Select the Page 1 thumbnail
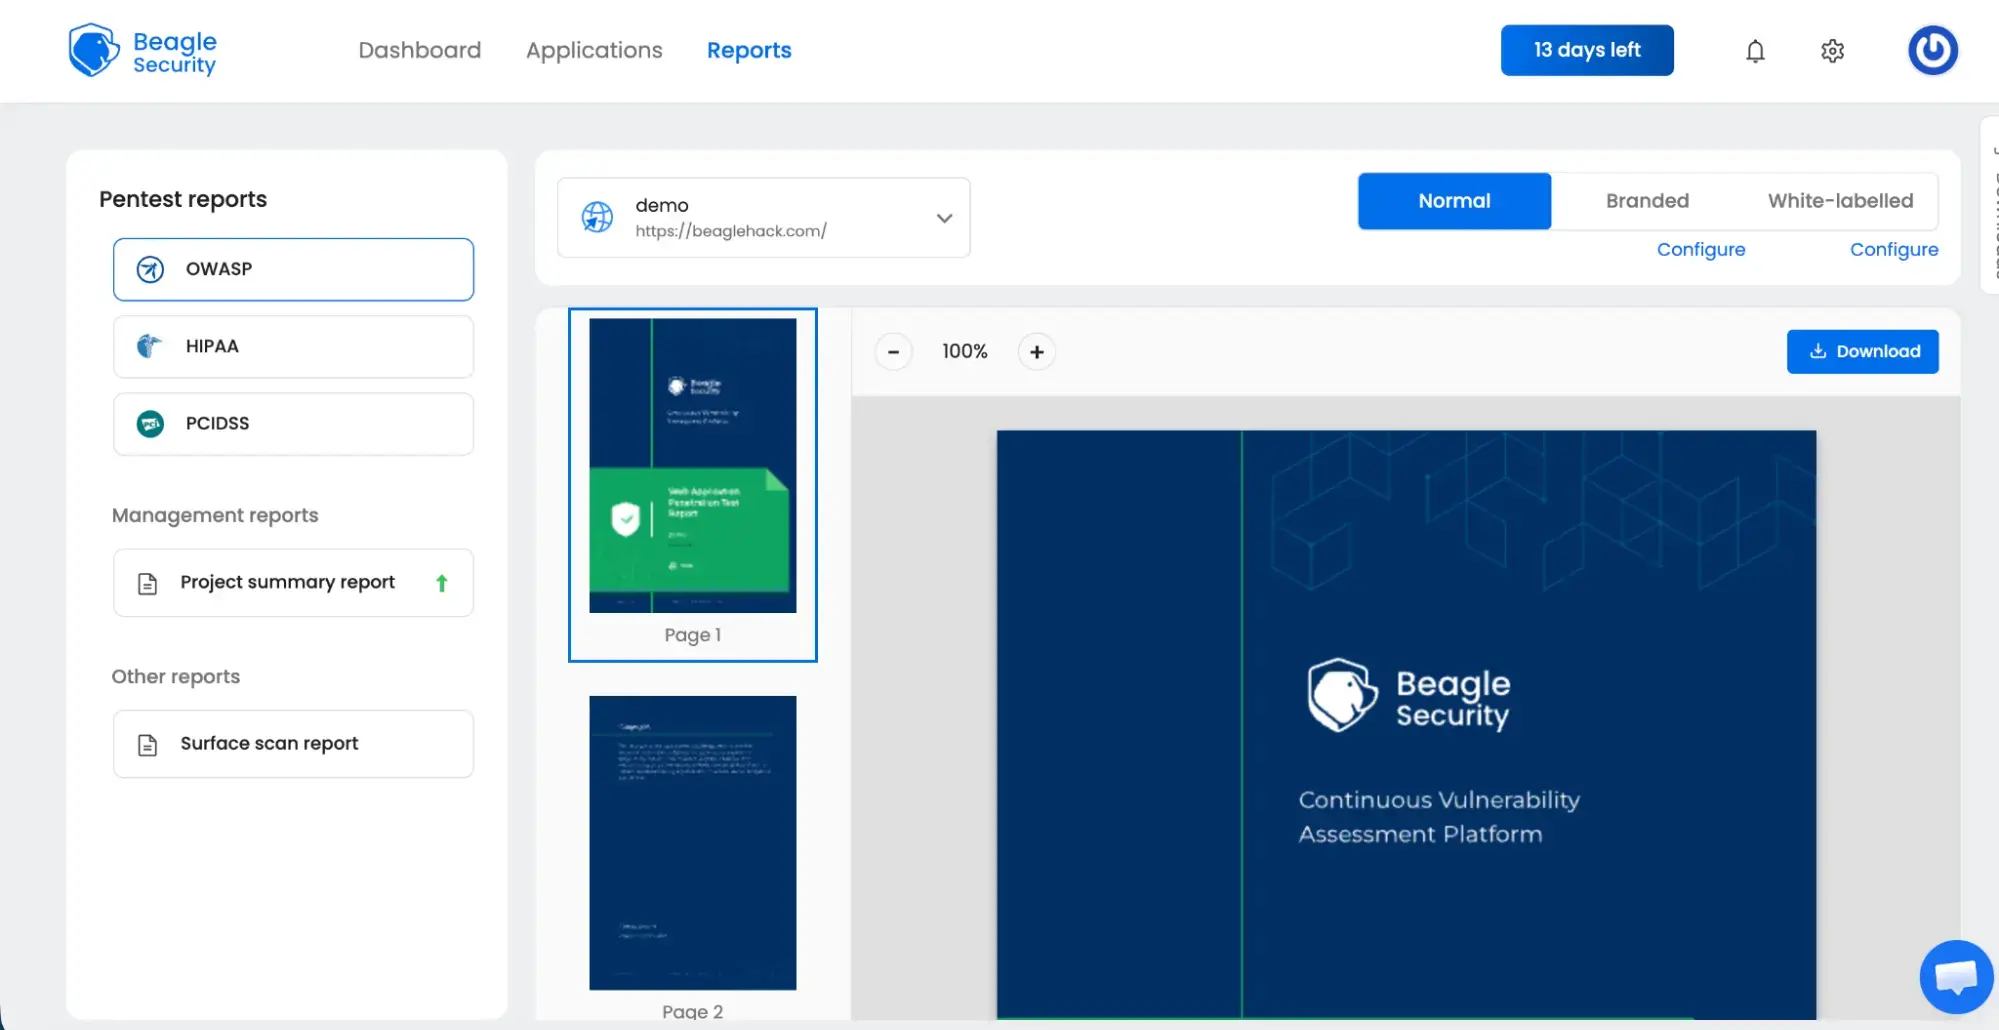The height and width of the screenshot is (1030, 1999). pyautogui.click(x=692, y=485)
